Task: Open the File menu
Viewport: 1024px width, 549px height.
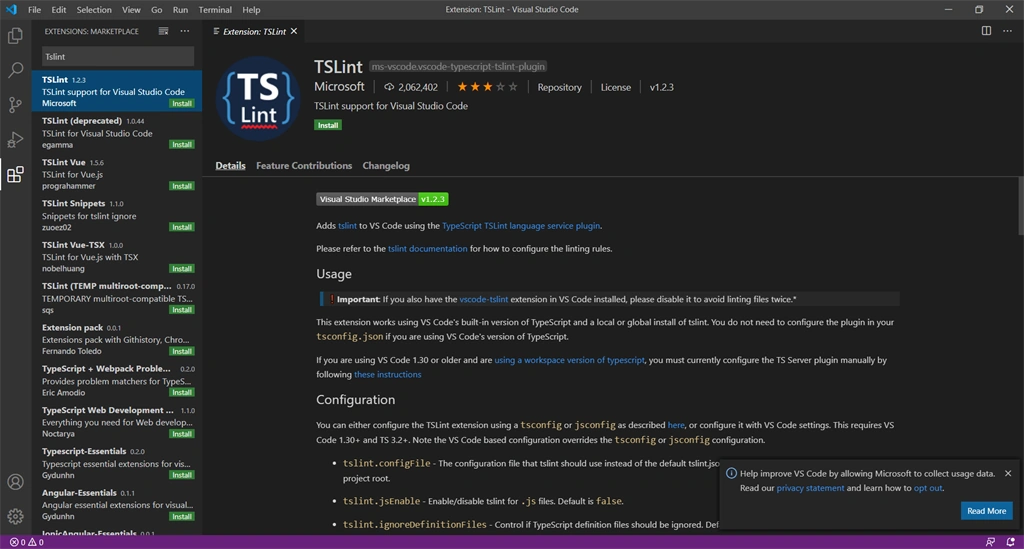Action: click(35, 10)
